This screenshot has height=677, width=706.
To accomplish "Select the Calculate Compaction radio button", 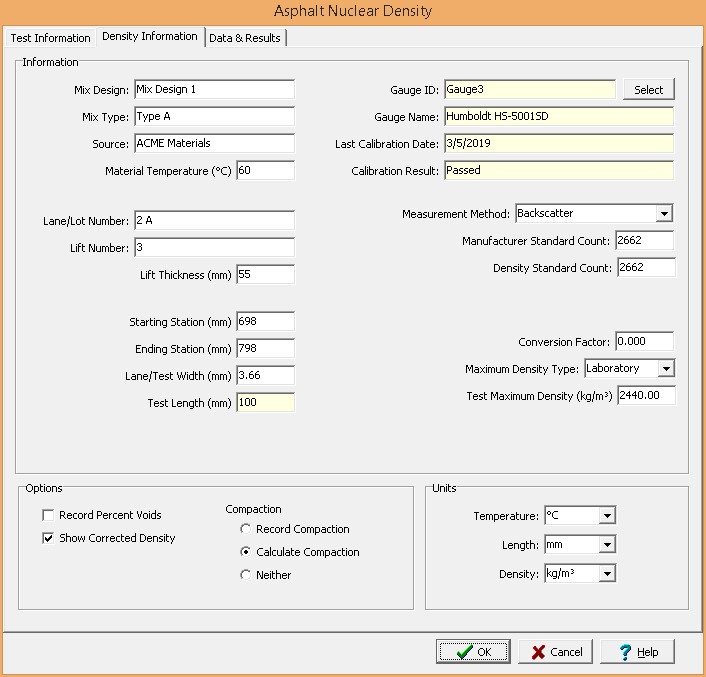I will point(246,552).
